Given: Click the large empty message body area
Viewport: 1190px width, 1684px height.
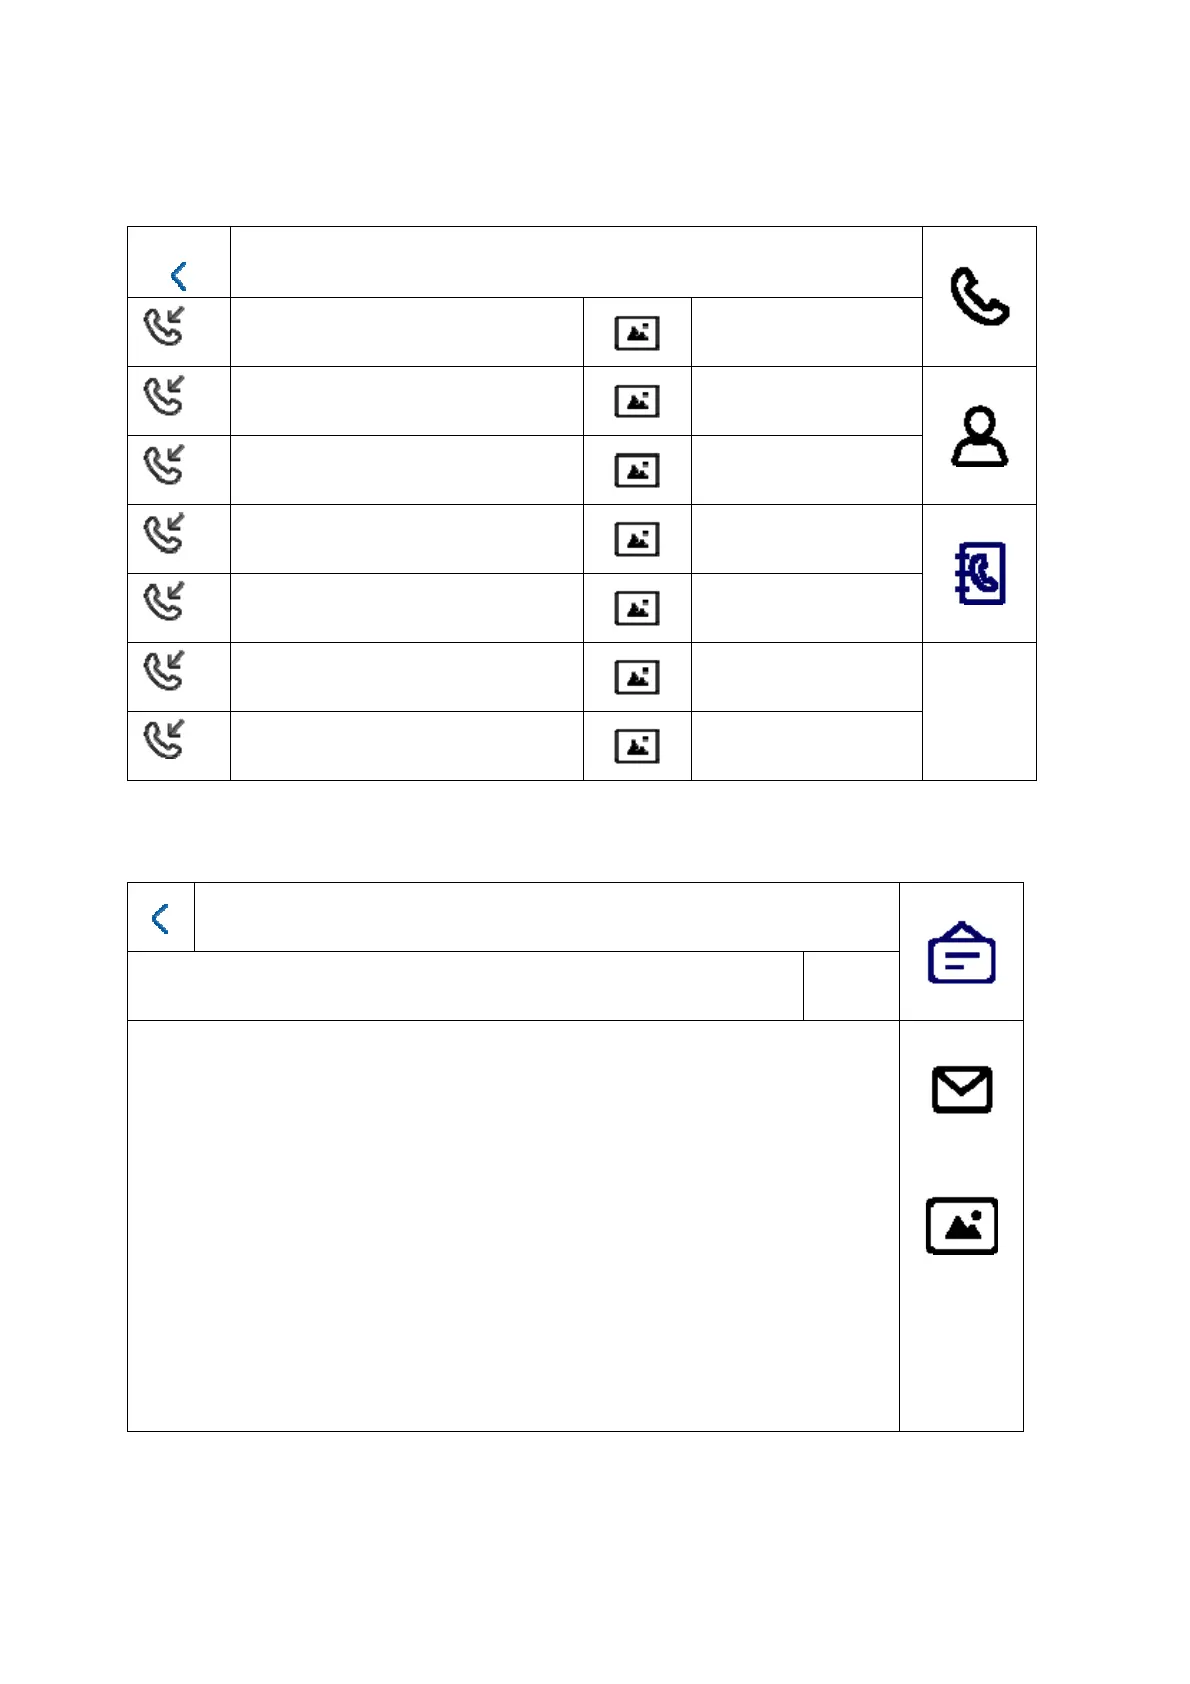Looking at the screenshot, I should [x=513, y=1225].
